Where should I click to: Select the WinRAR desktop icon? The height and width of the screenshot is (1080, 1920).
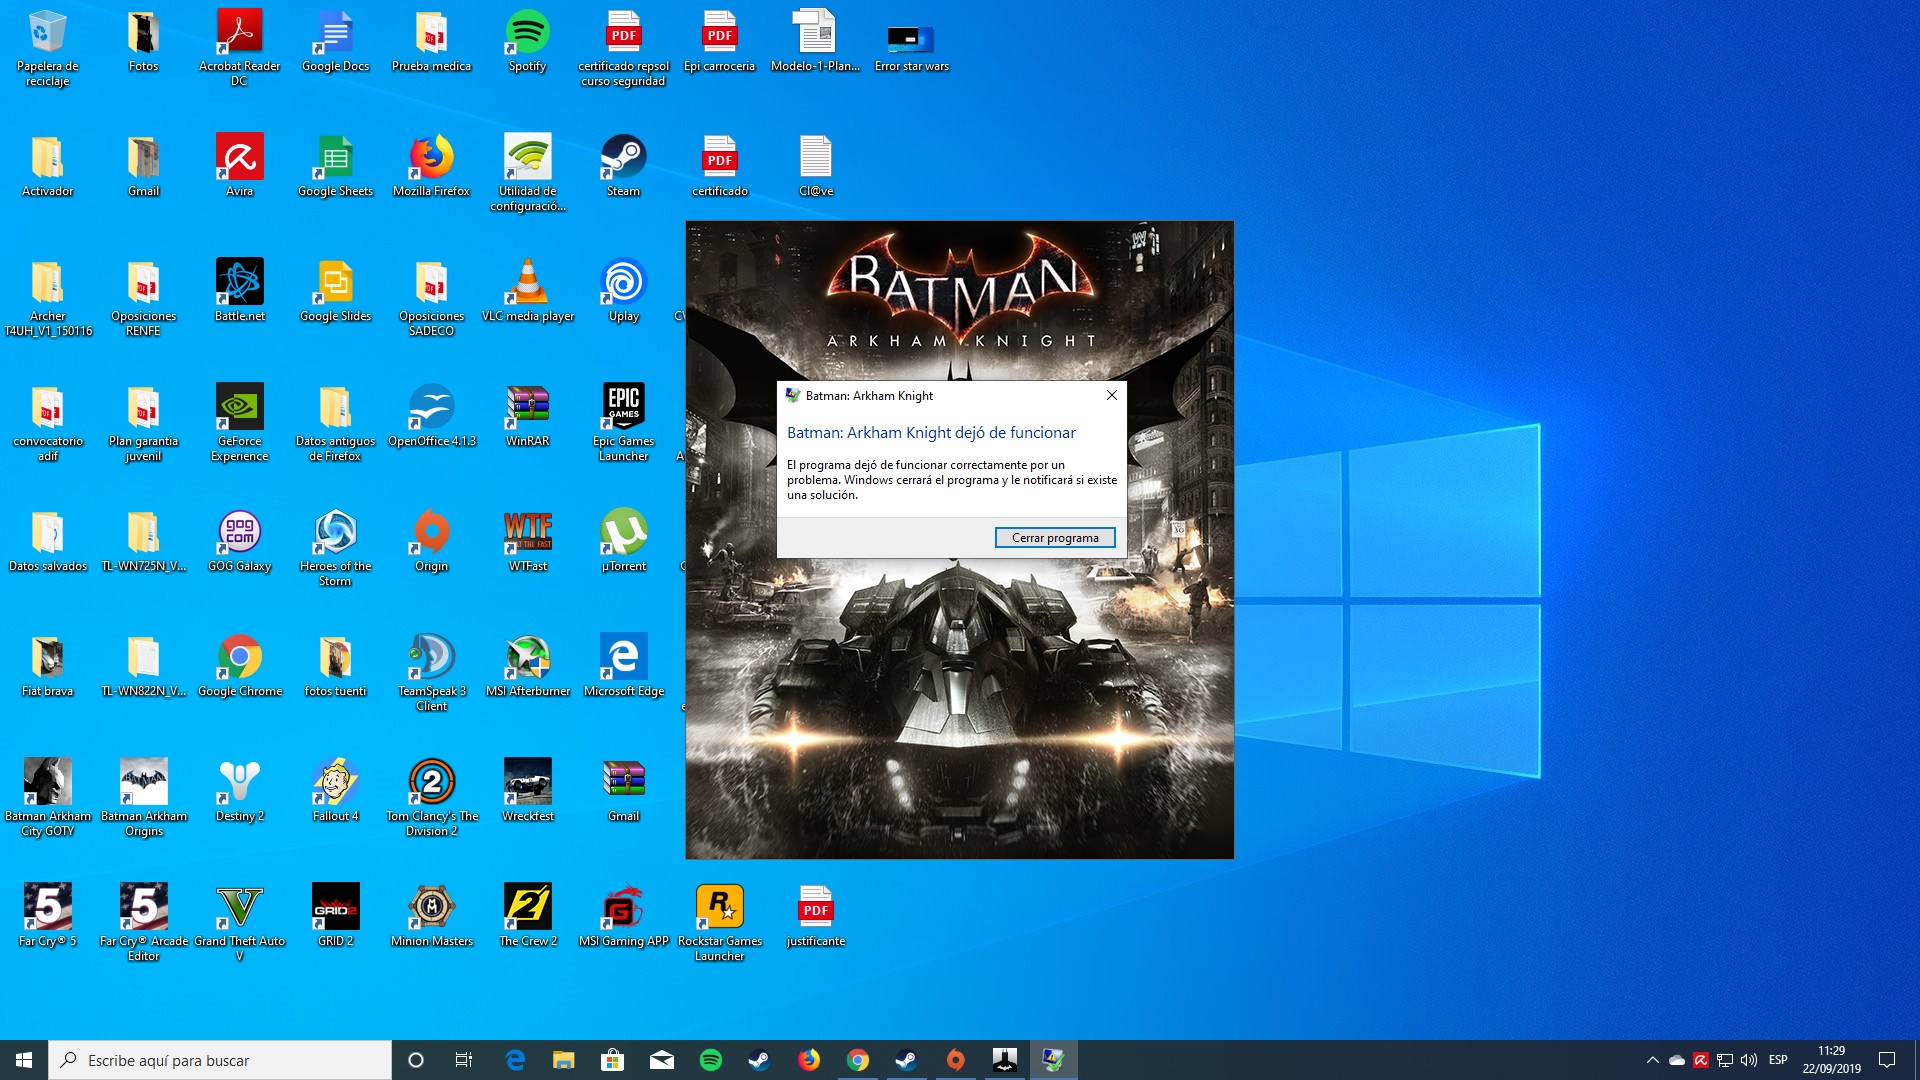point(527,415)
